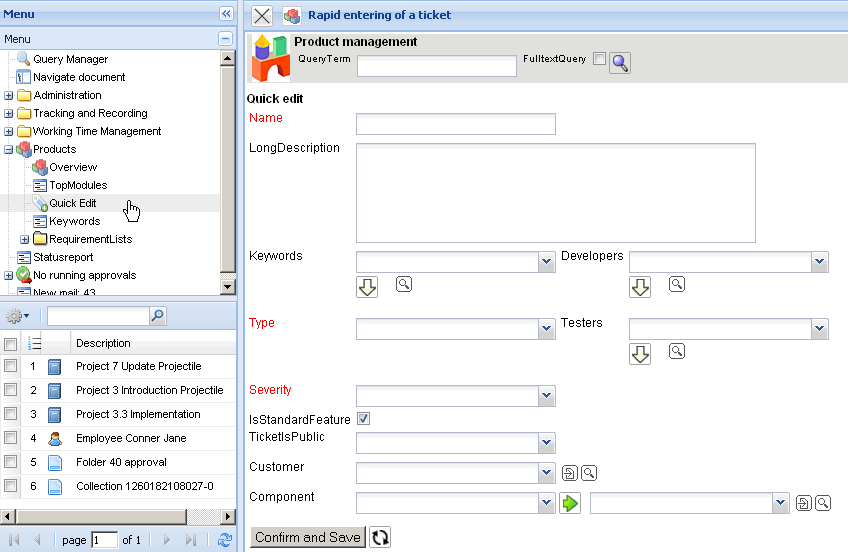Click the search icon under Keywords
848x552 pixels.
(x=404, y=284)
